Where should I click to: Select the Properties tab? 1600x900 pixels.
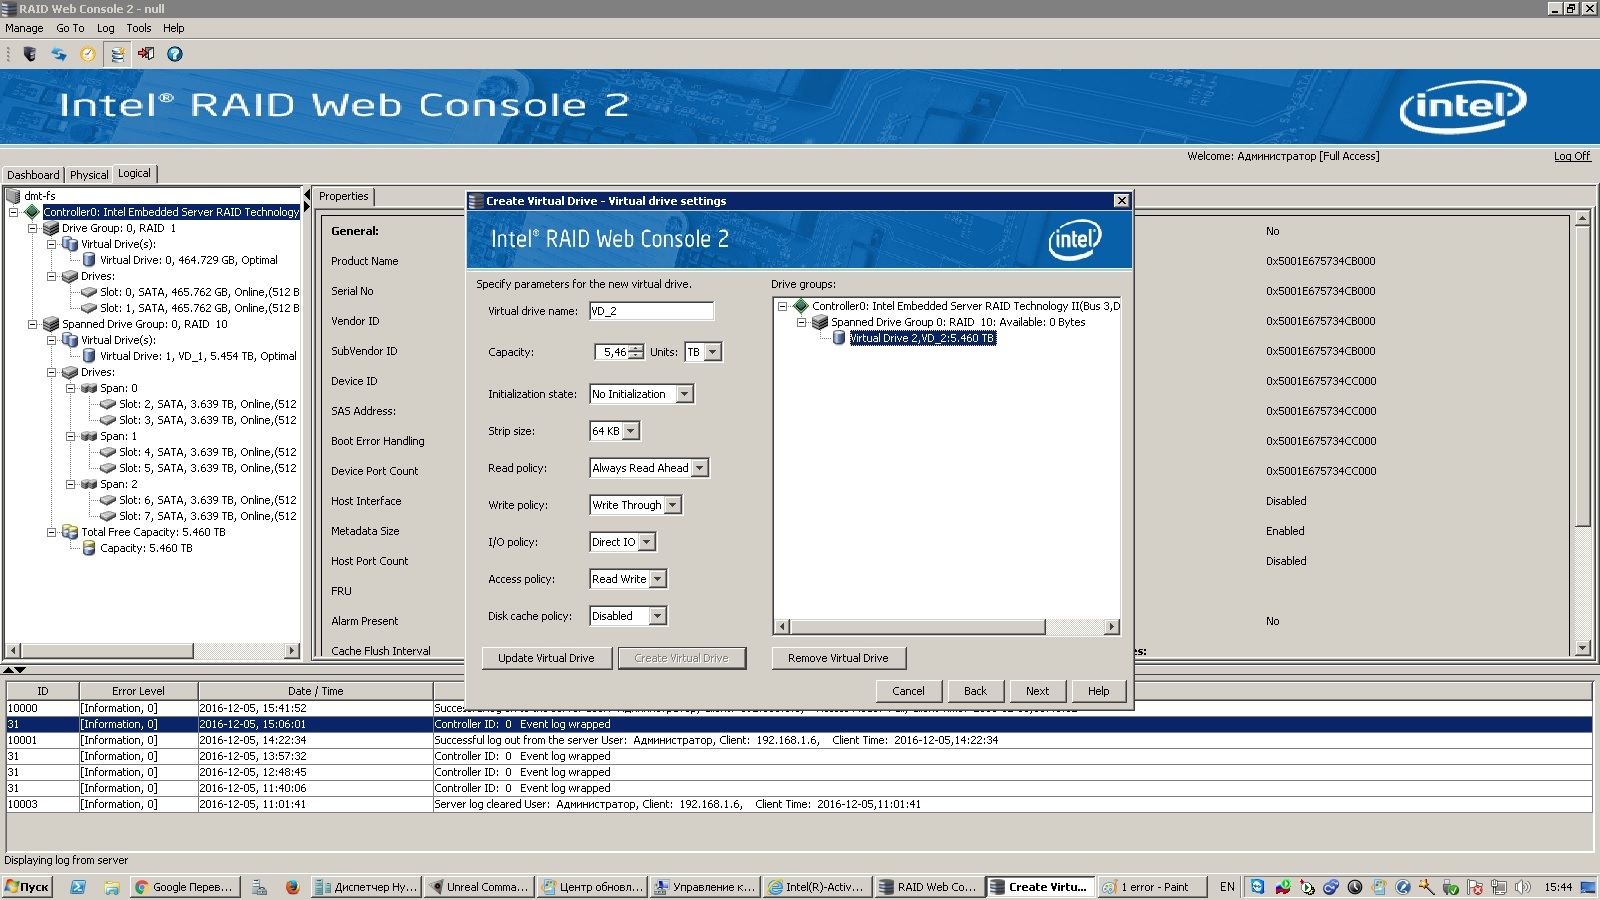click(x=344, y=196)
